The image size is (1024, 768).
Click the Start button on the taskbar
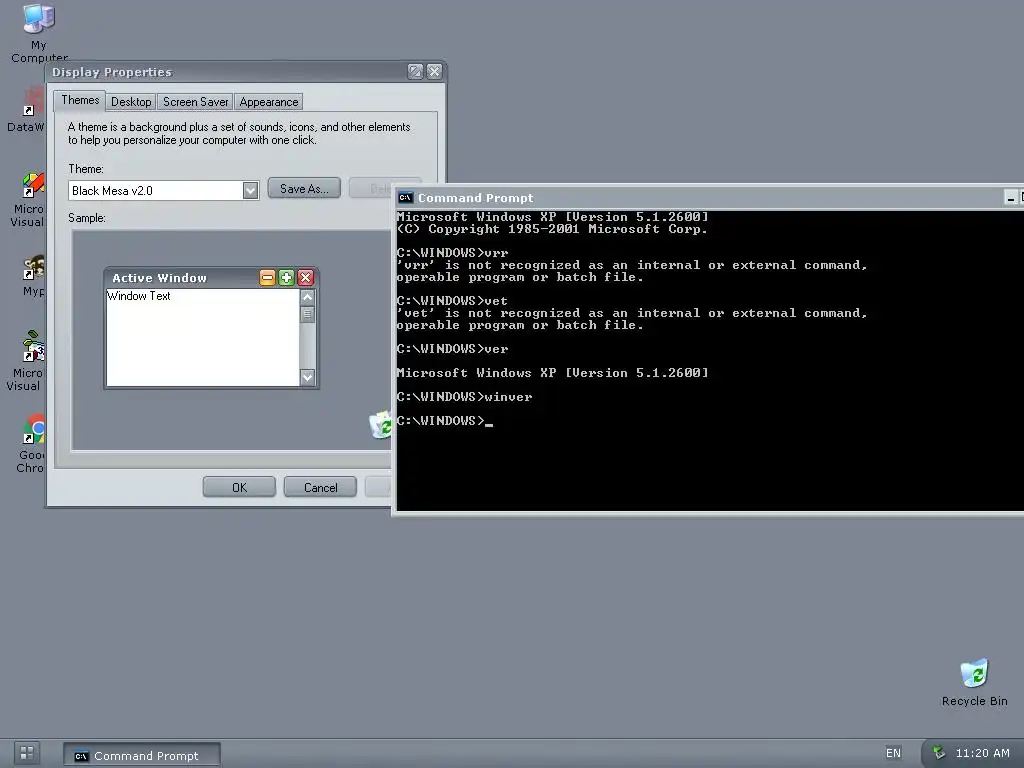[26, 753]
